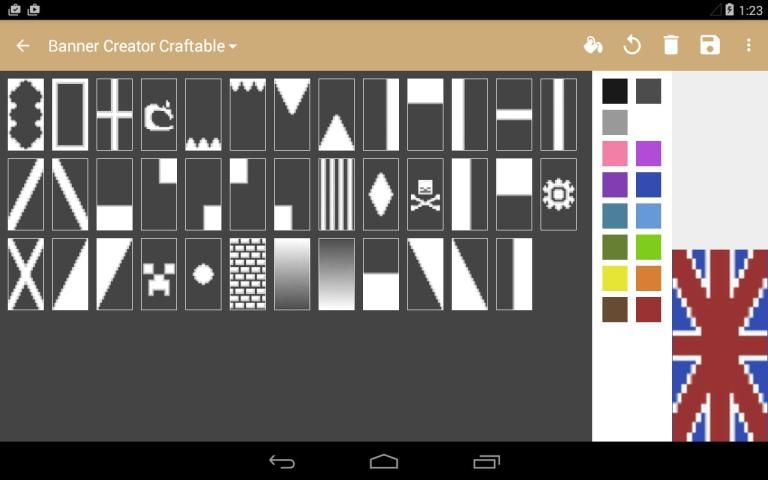Save the banner using the floppy disk icon
768x480 pixels.
[x=710, y=45]
